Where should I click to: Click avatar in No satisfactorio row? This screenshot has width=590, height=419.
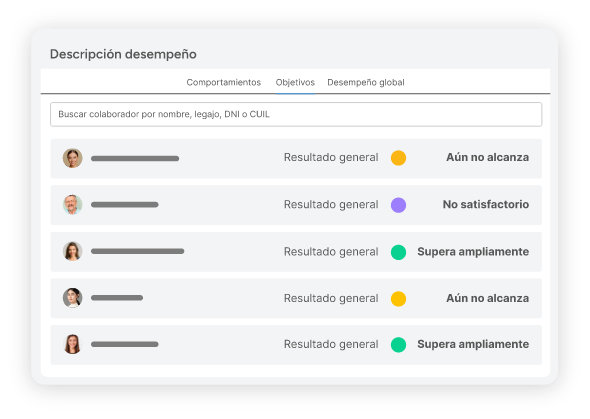pyautogui.click(x=73, y=205)
